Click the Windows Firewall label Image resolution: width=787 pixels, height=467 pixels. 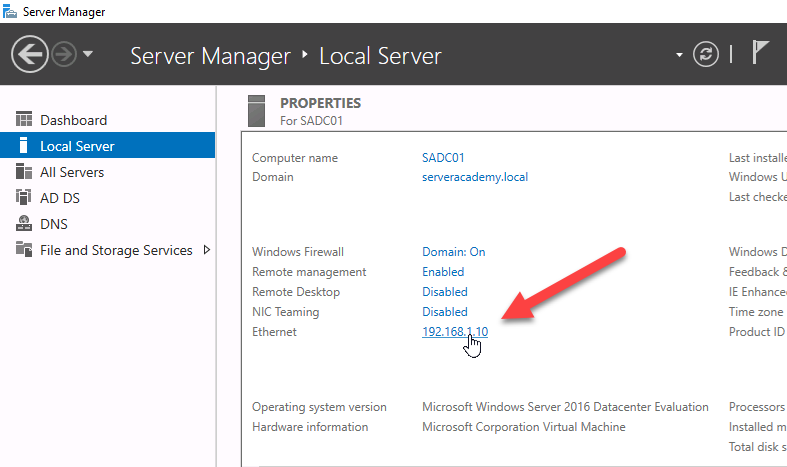[298, 252]
